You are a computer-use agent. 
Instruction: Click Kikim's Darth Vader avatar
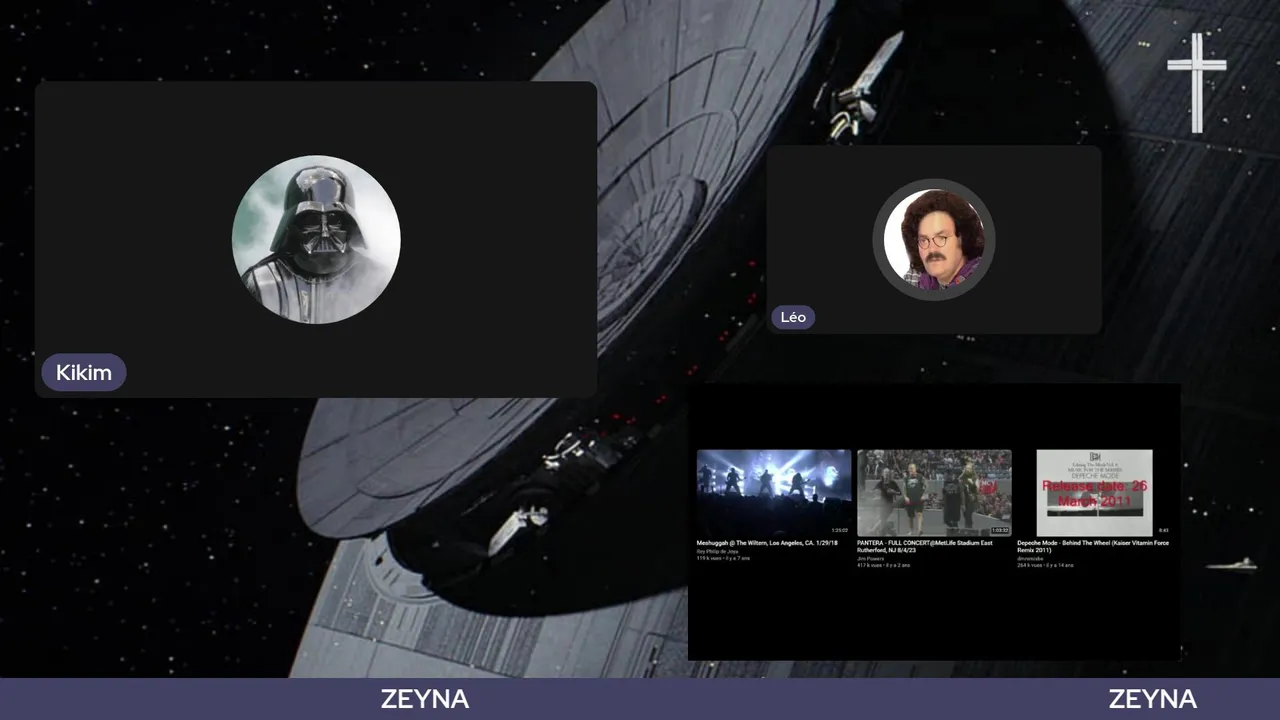coord(316,239)
